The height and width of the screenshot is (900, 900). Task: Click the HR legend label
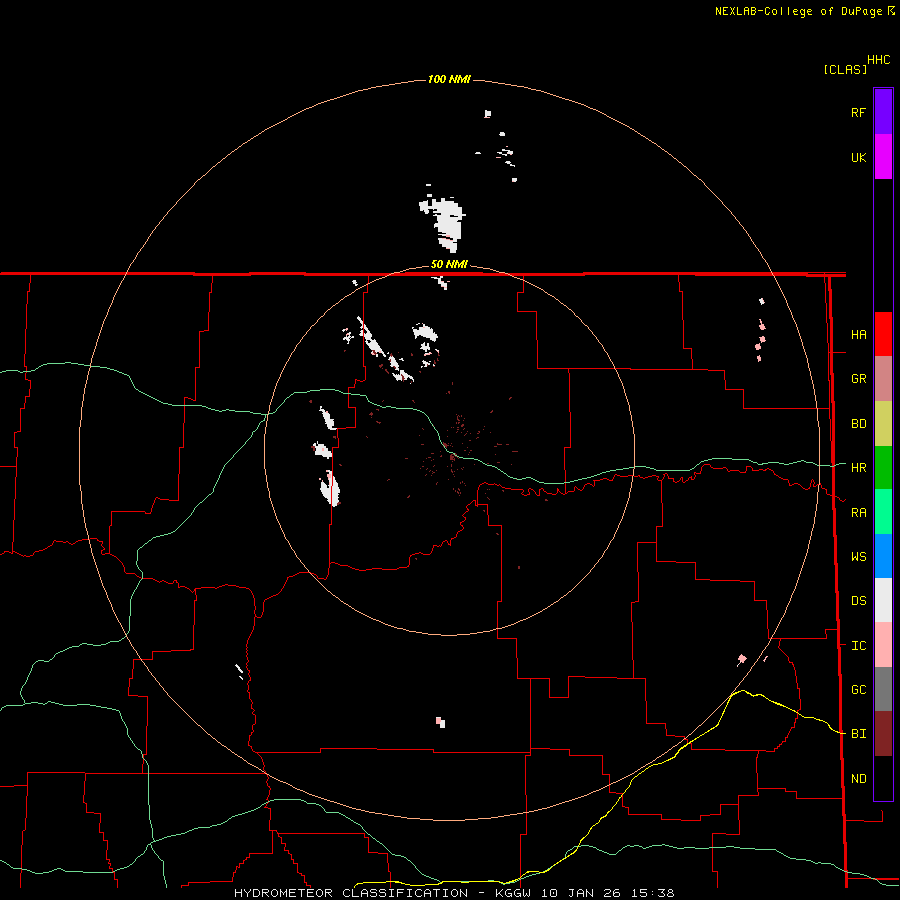pos(858,468)
